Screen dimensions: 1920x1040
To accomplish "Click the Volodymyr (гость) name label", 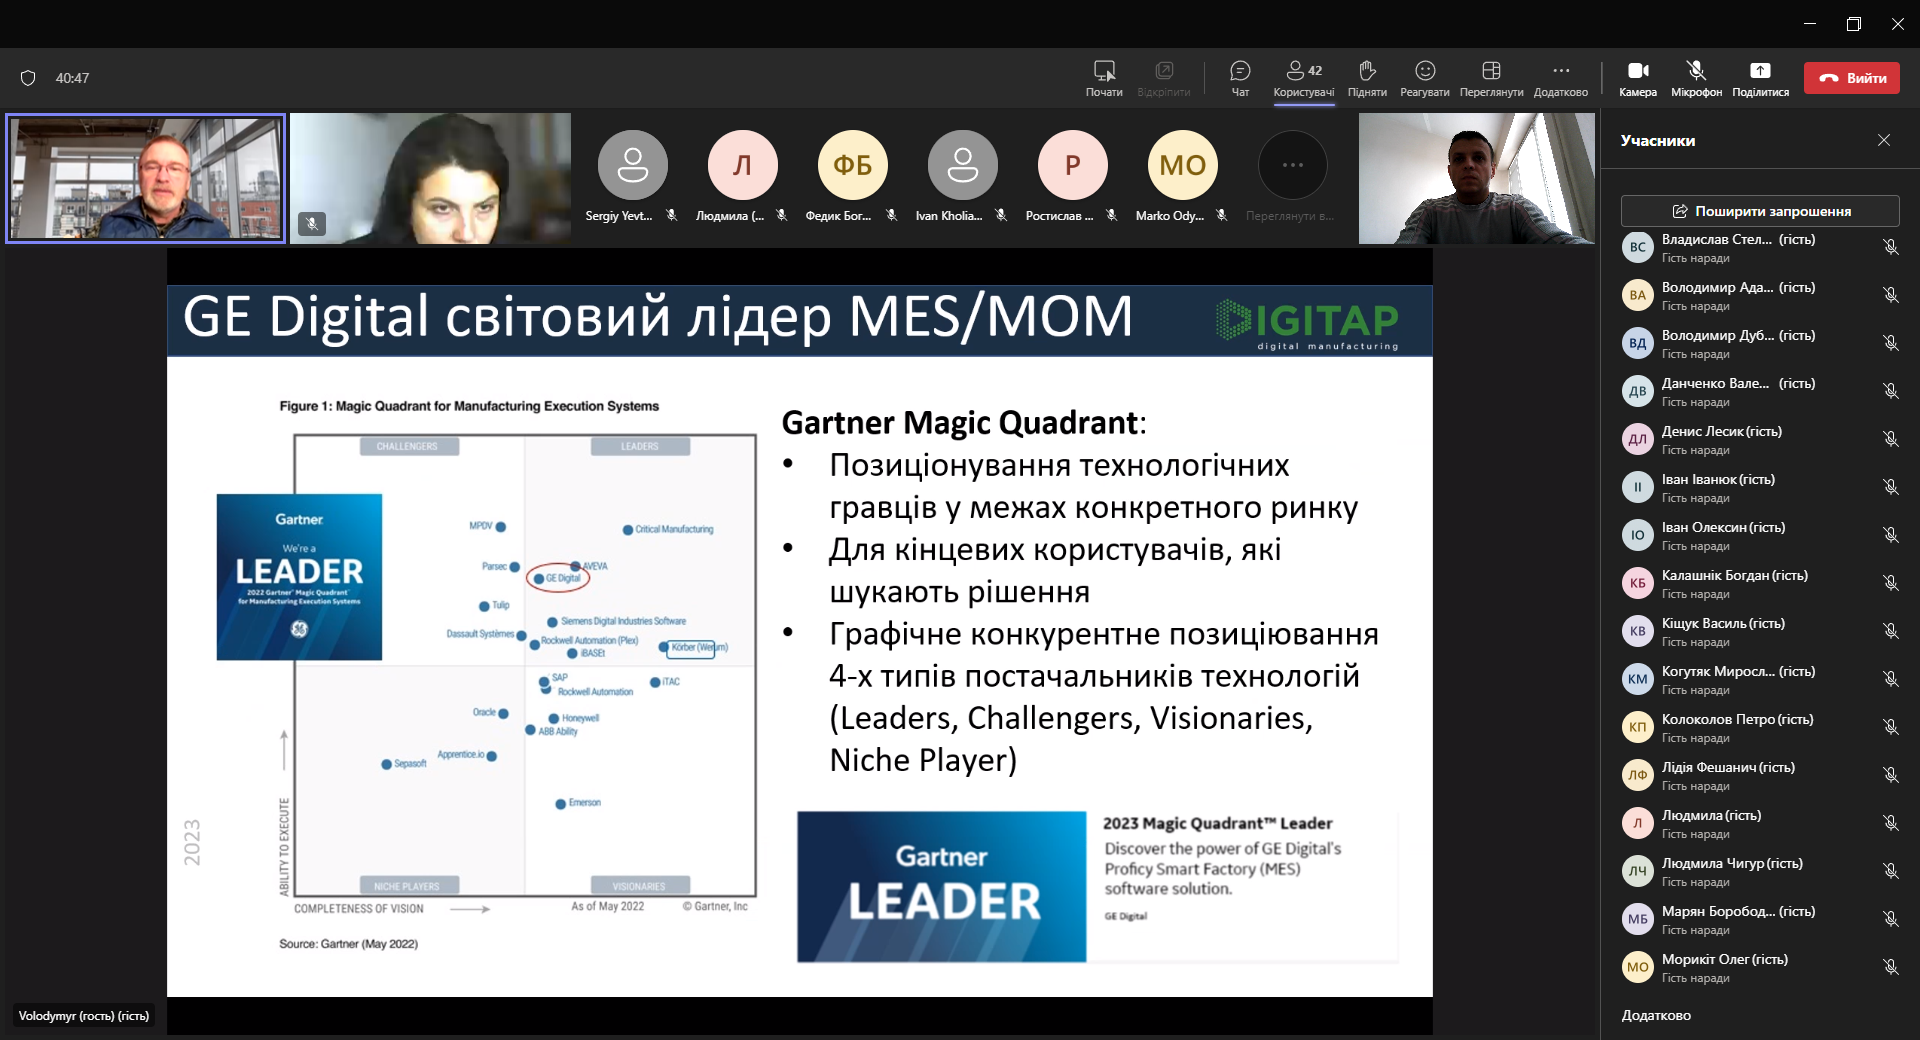I will pyautogui.click(x=84, y=1016).
